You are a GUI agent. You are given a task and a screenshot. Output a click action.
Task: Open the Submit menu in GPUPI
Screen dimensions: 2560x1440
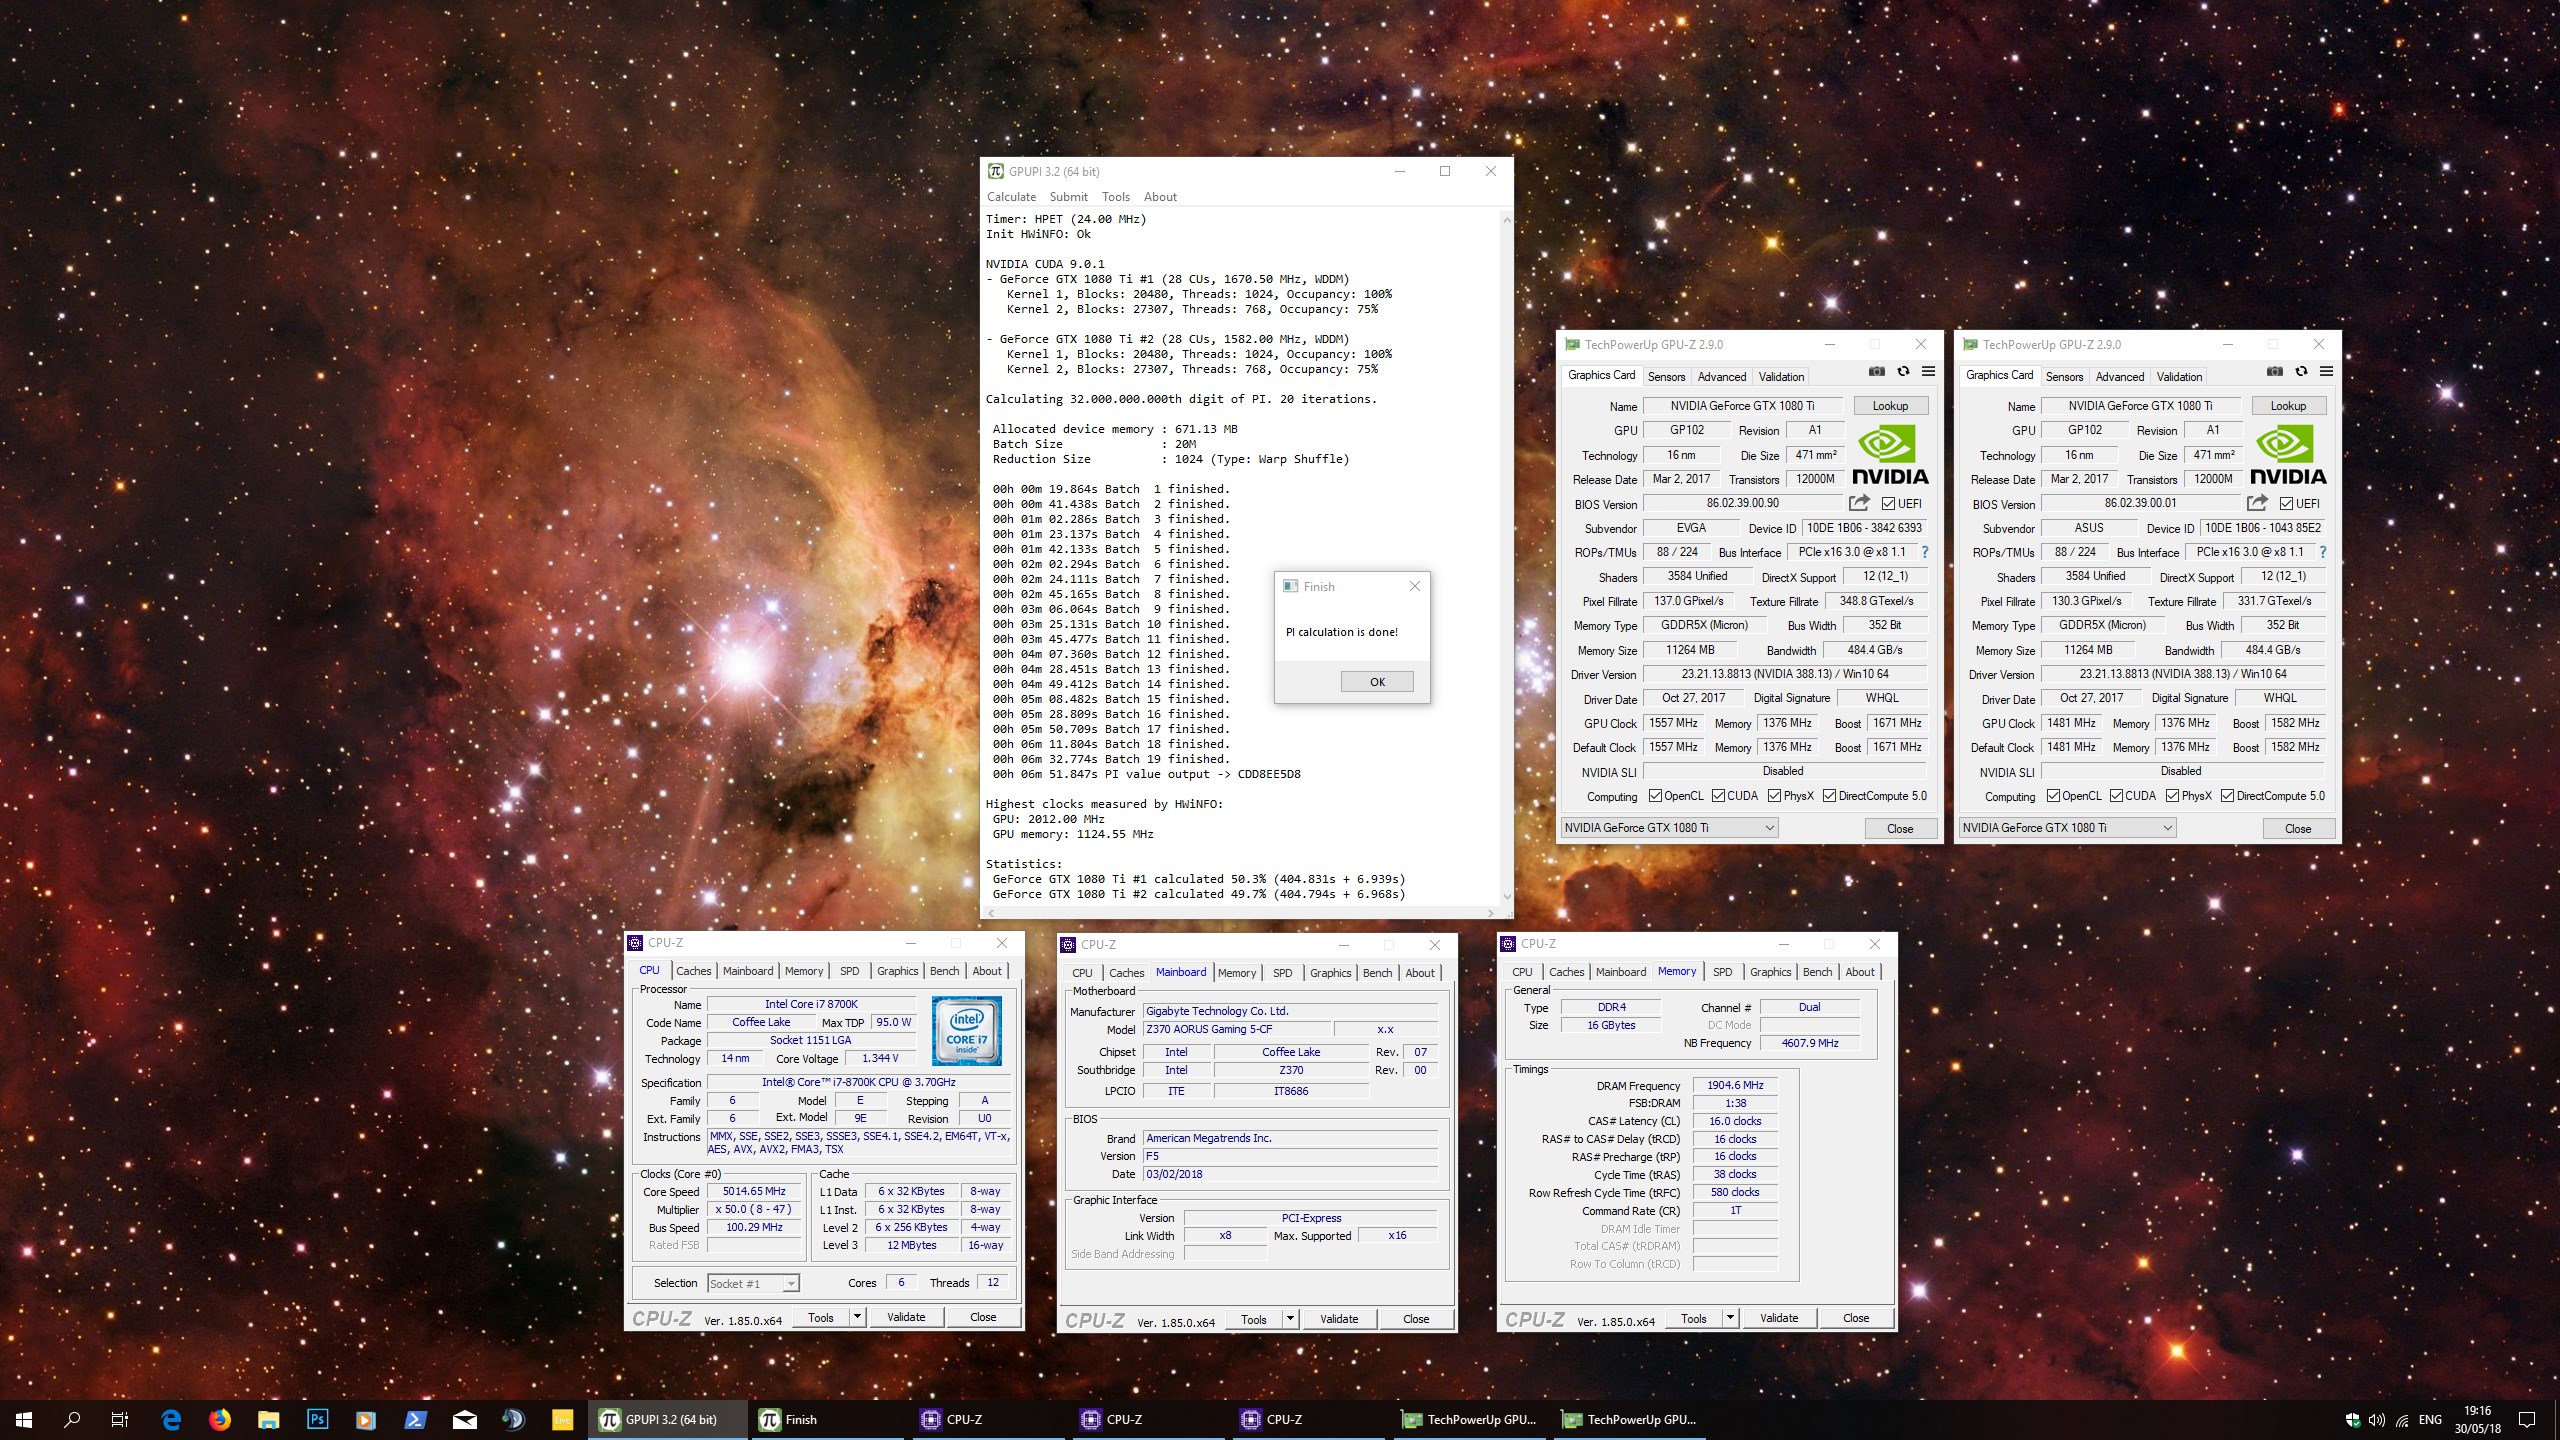point(1068,197)
